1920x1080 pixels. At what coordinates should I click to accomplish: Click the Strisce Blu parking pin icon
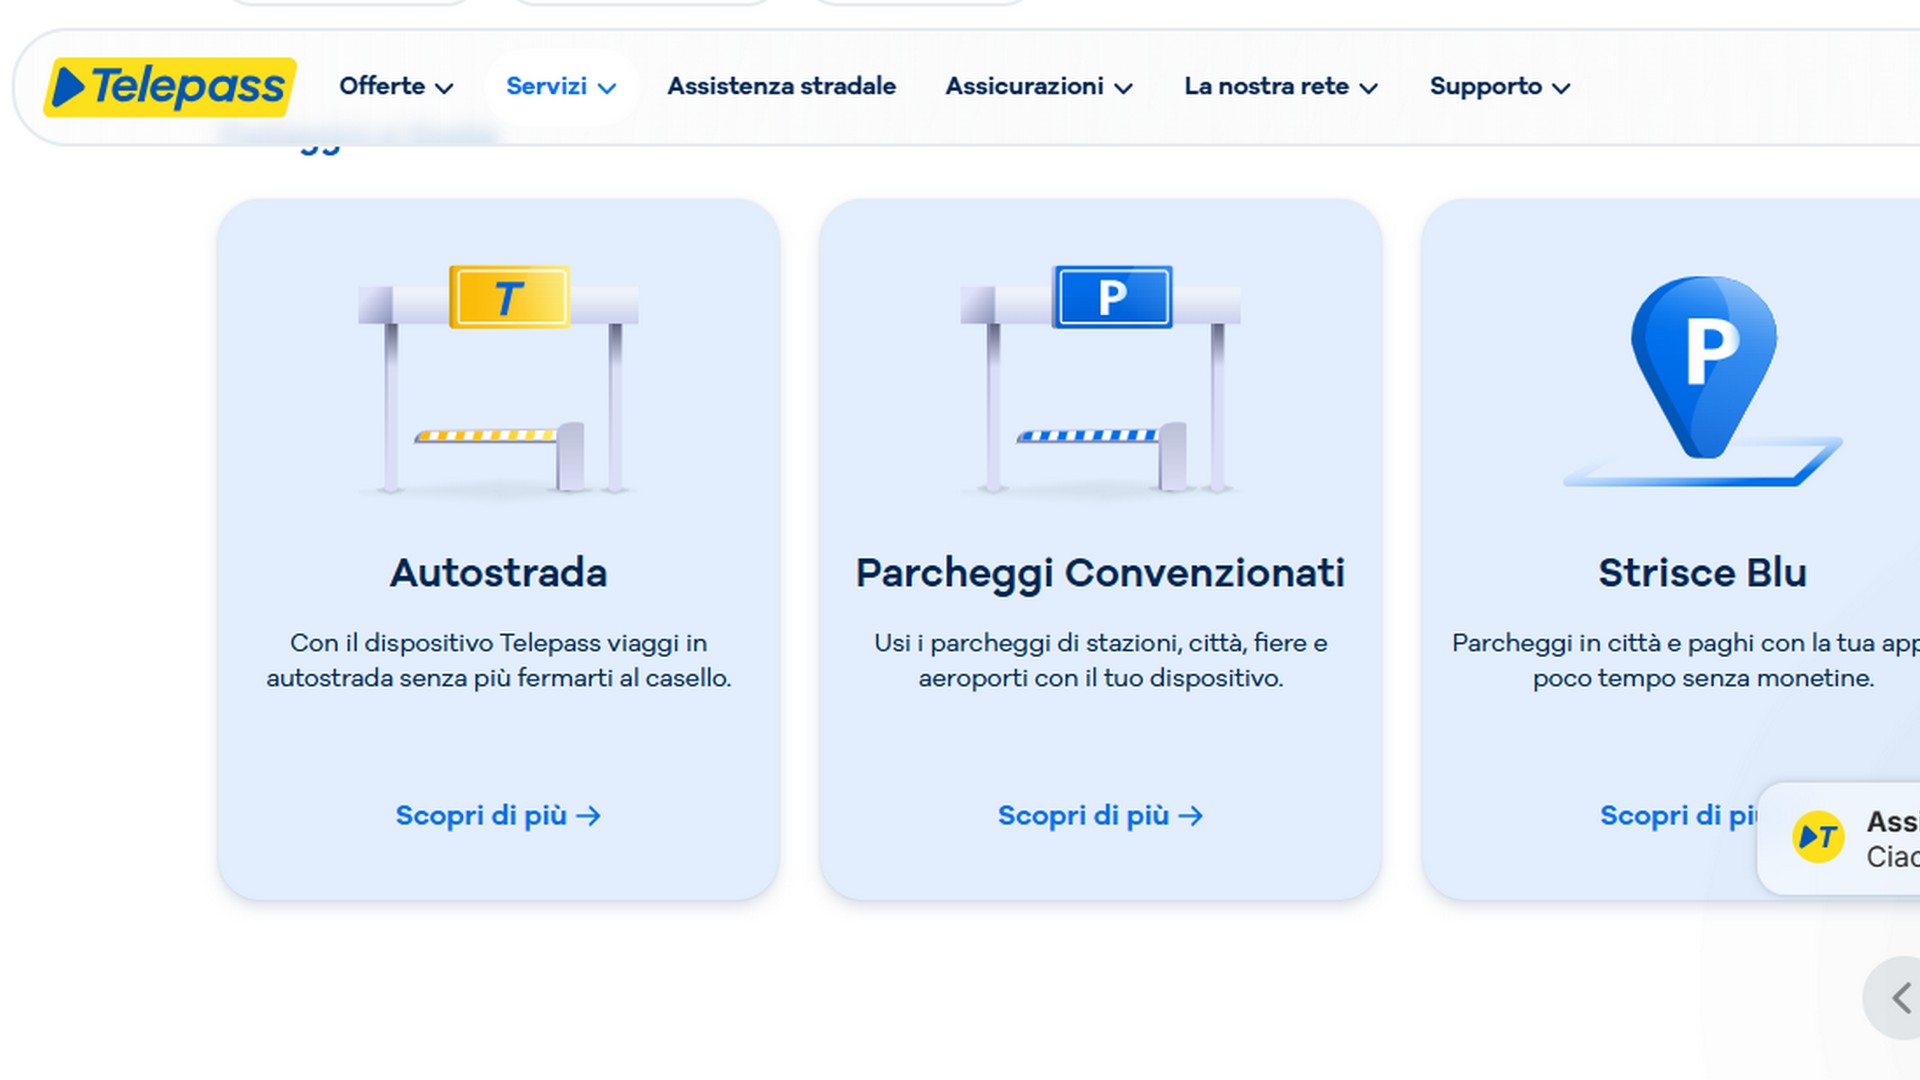point(1703,380)
